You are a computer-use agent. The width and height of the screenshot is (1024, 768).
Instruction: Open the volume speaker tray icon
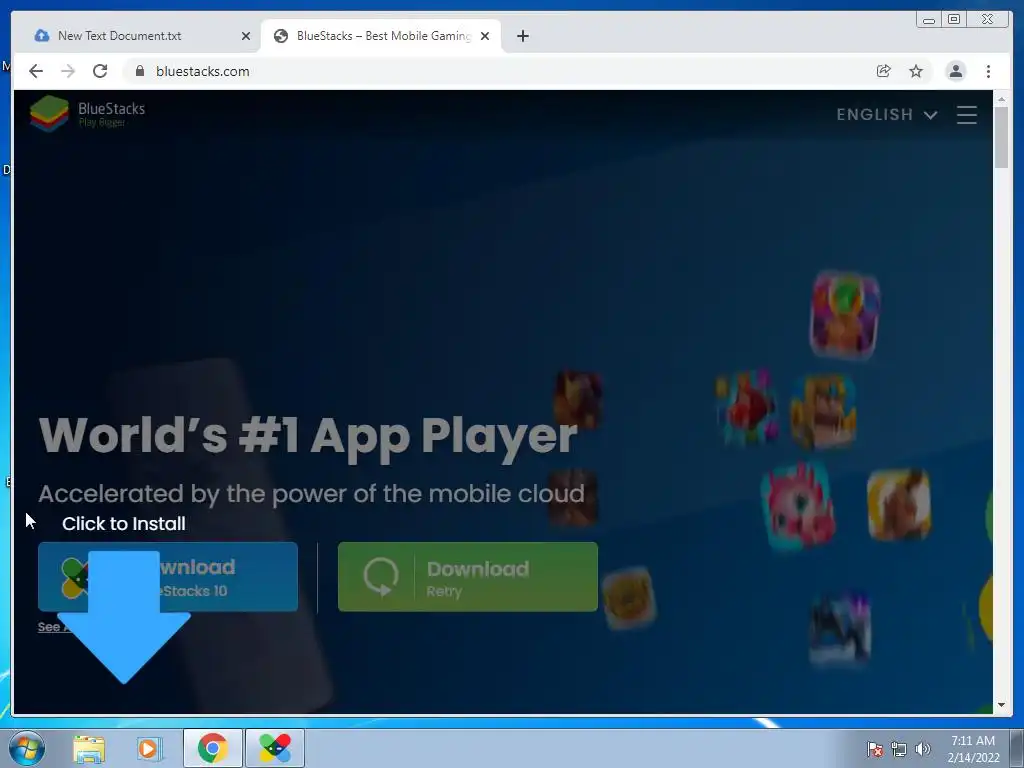click(x=922, y=749)
